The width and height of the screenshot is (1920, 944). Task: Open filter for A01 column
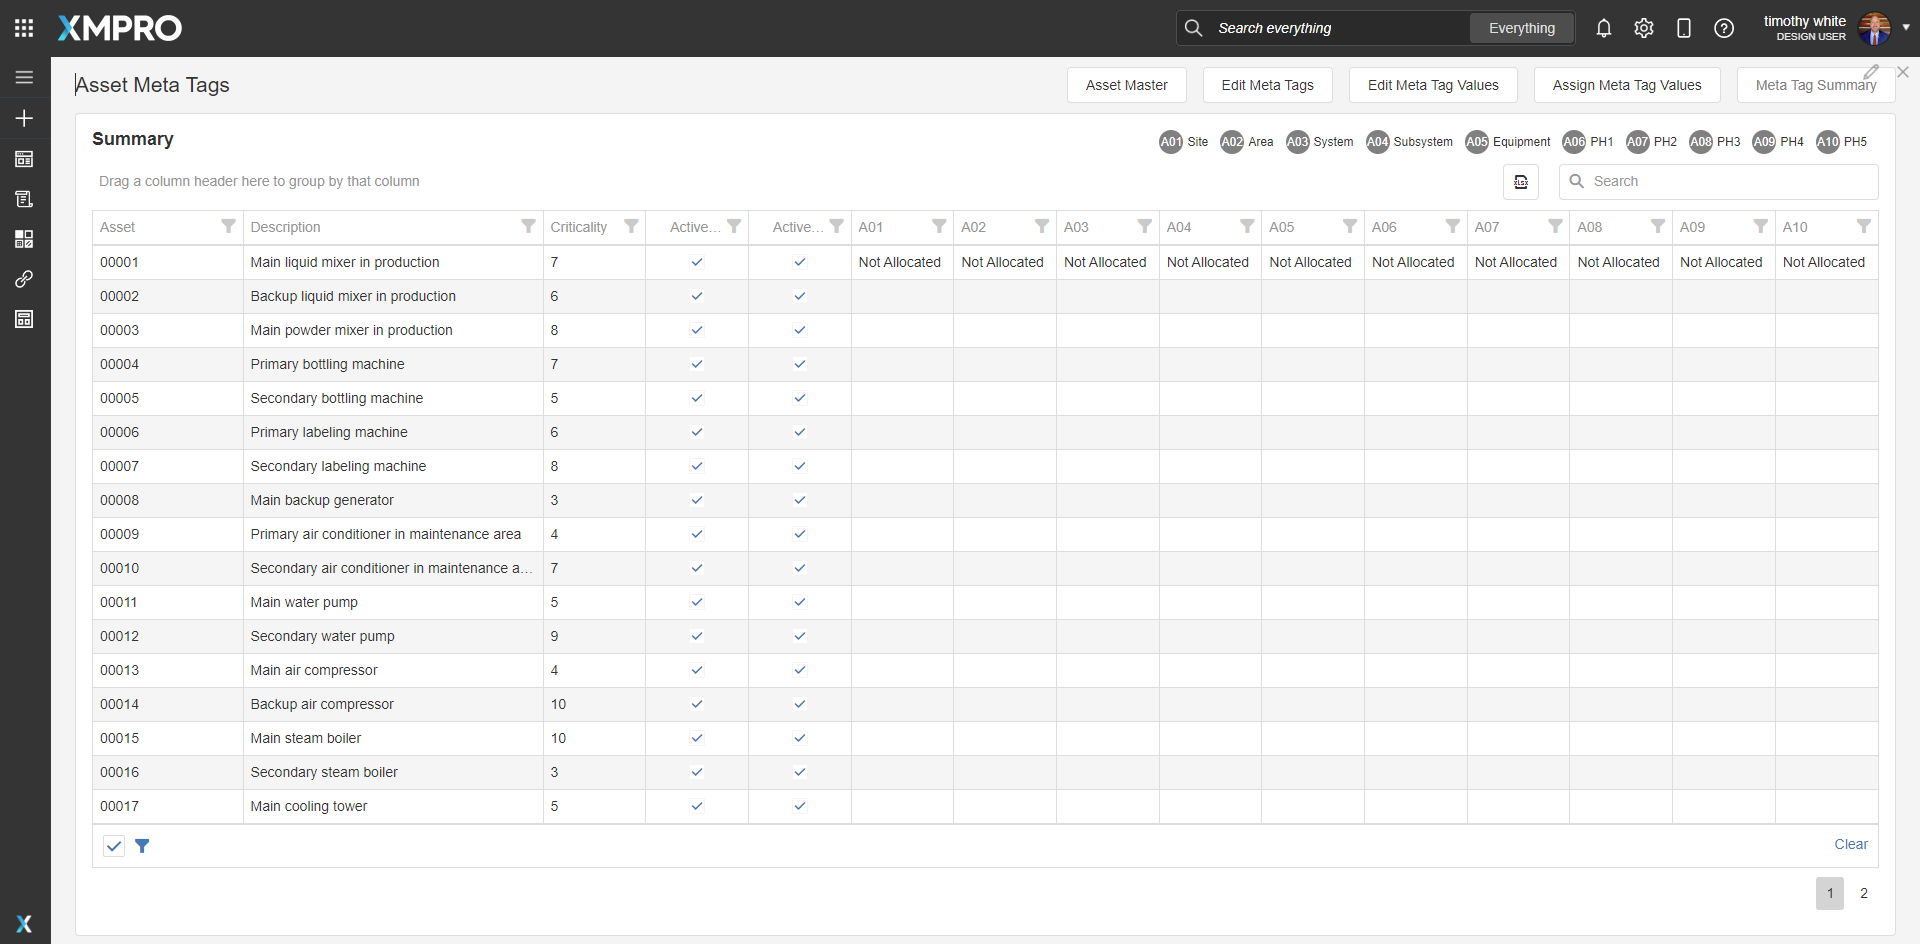pos(939,227)
